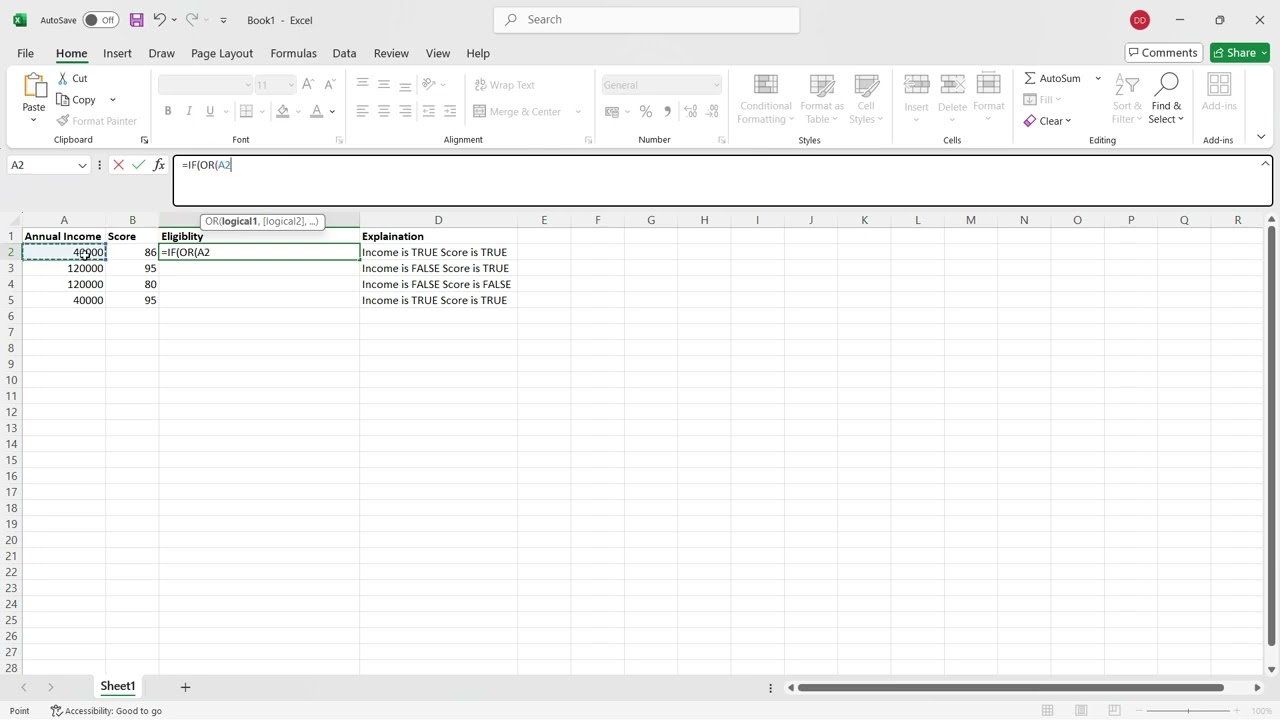Toggle Bold formatting button
Viewport: 1280px width, 720px height.
[168, 111]
